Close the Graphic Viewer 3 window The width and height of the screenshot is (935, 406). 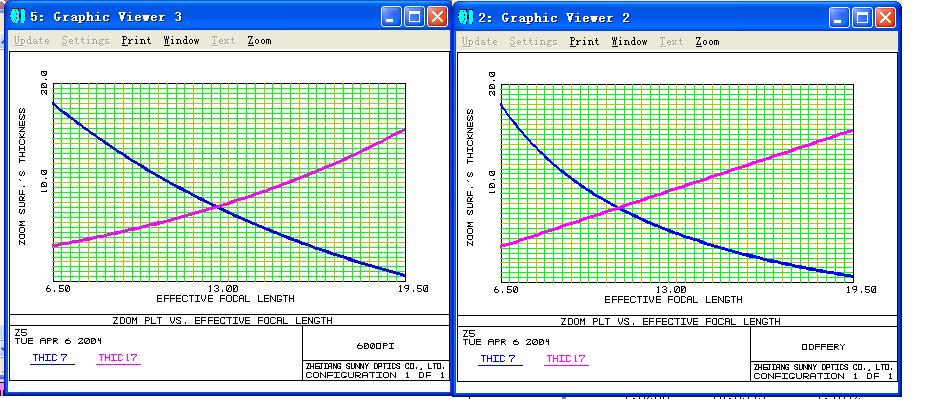point(438,17)
